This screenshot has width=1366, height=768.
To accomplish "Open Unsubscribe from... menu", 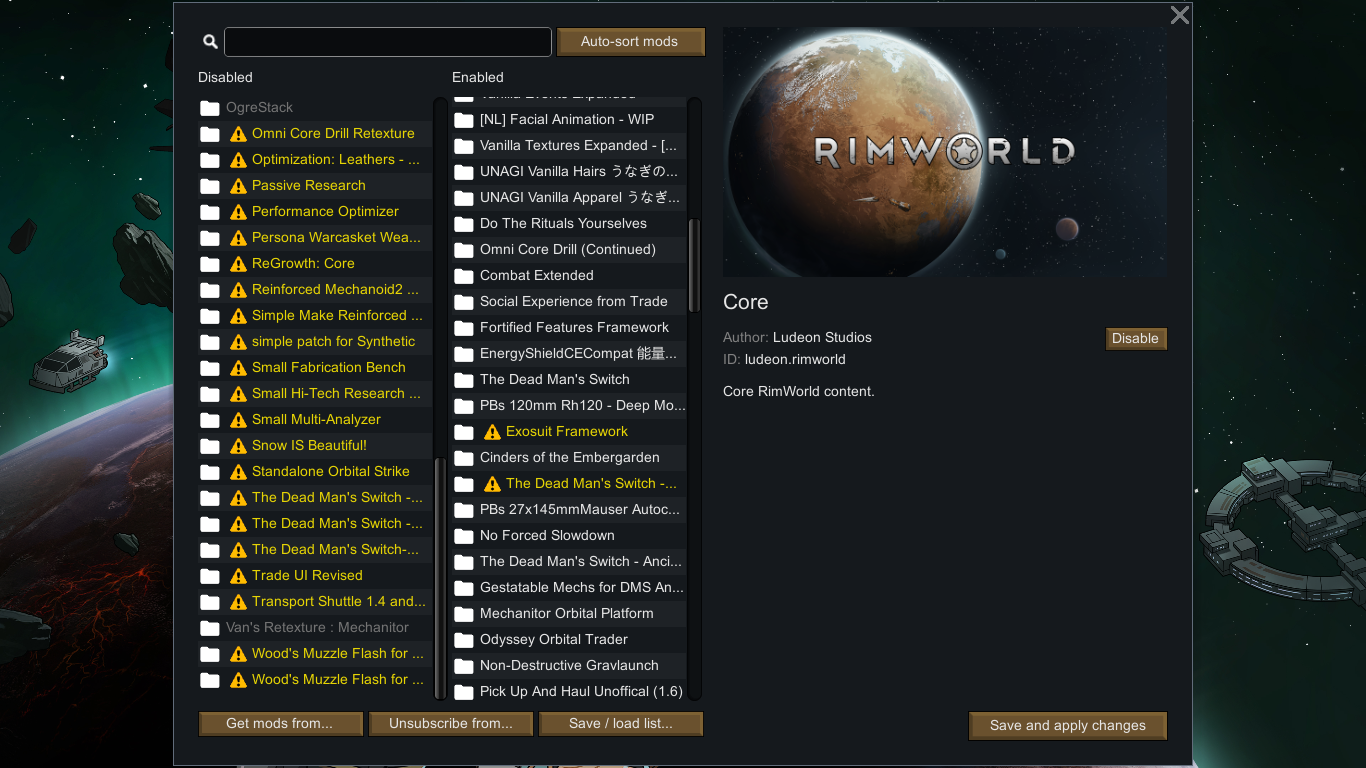I will click(451, 724).
